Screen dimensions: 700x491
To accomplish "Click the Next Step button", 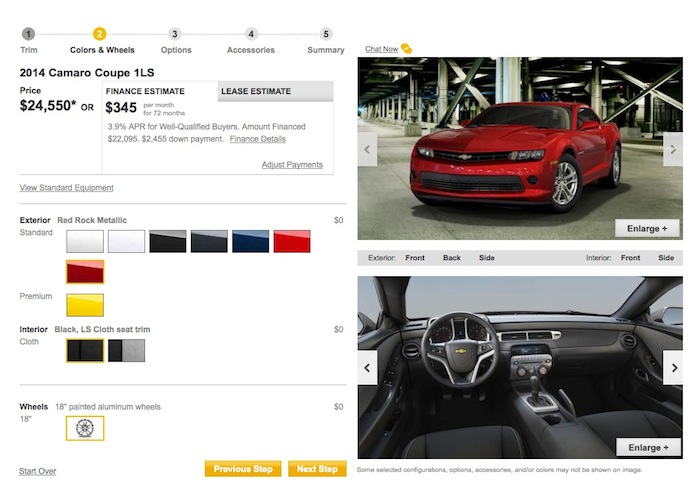I will [317, 469].
